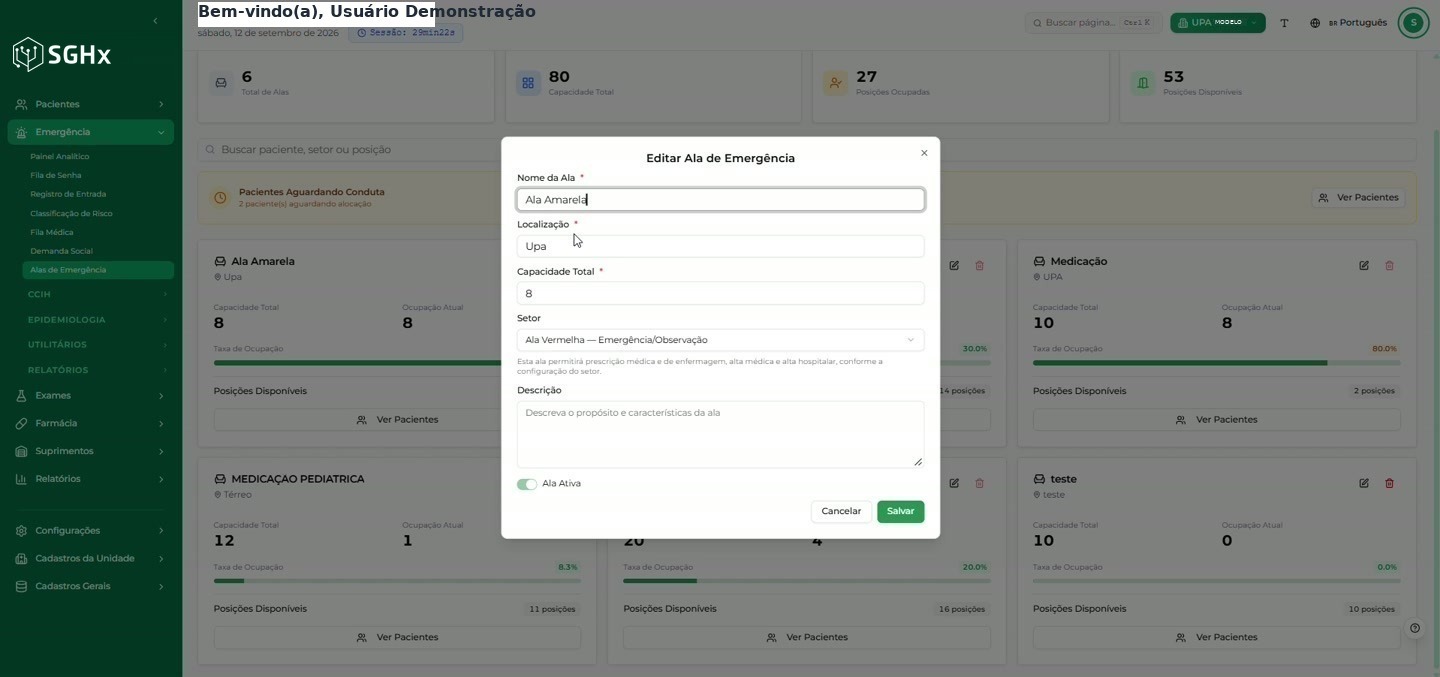Click the Descrição text area
This screenshot has width=1440, height=677.
pos(720,434)
